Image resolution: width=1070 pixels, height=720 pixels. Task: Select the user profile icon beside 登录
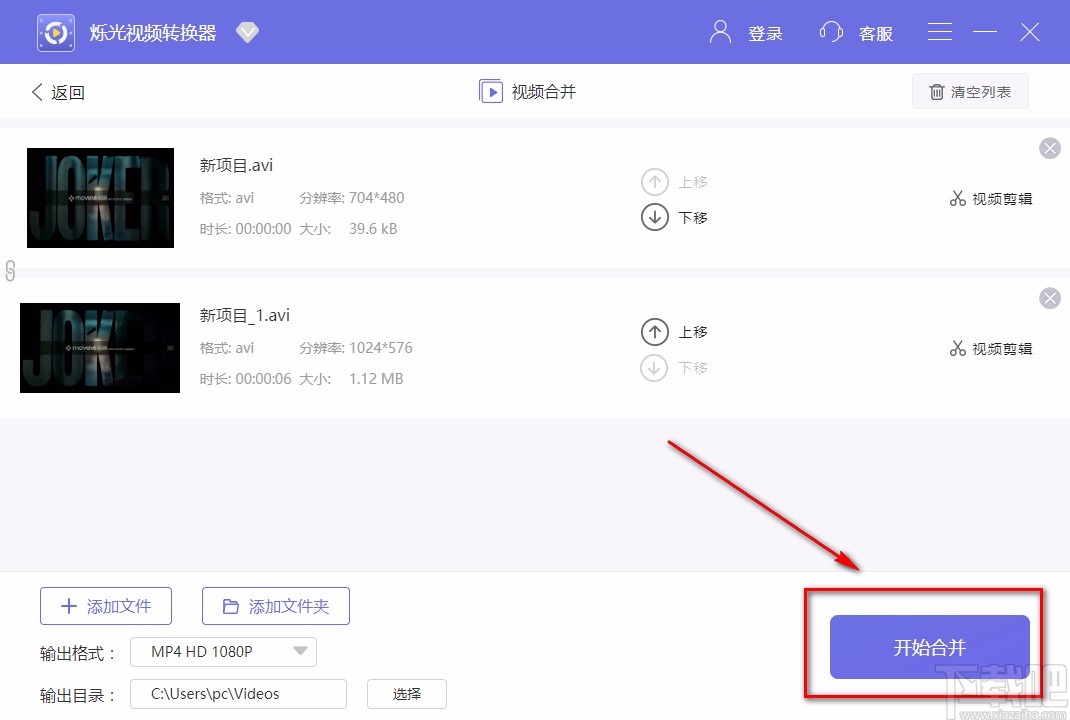click(719, 32)
